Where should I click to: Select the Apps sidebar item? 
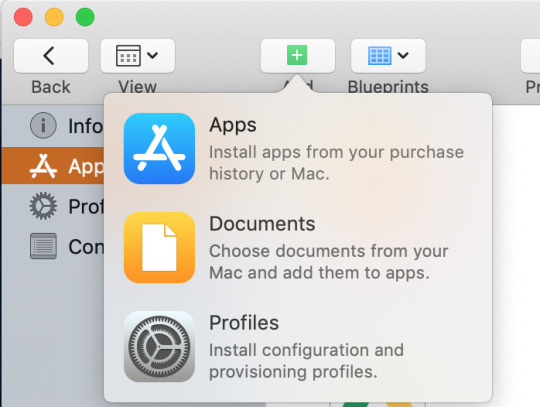53,166
